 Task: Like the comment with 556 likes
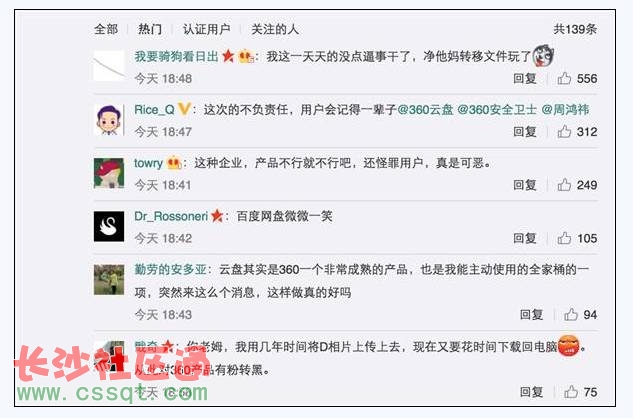564,78
